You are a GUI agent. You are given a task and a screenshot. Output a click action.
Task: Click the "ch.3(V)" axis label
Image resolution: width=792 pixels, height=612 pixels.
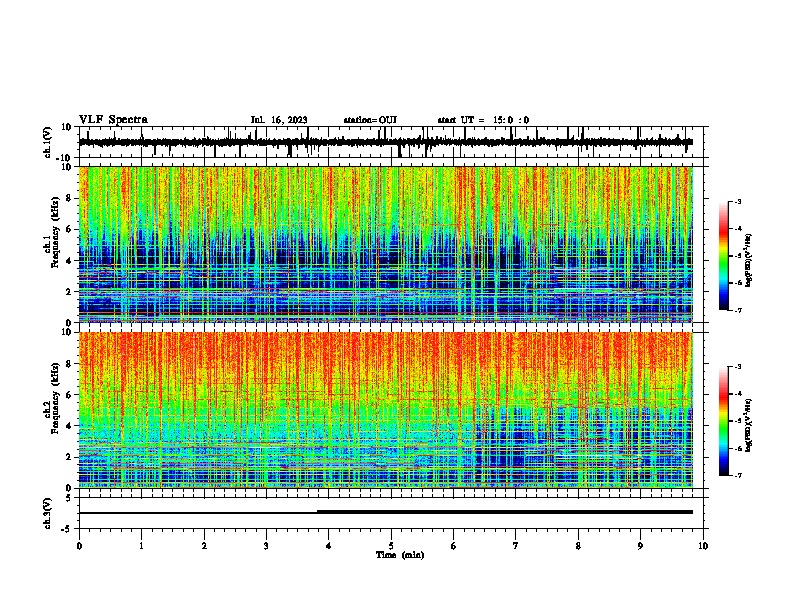click(x=48, y=513)
